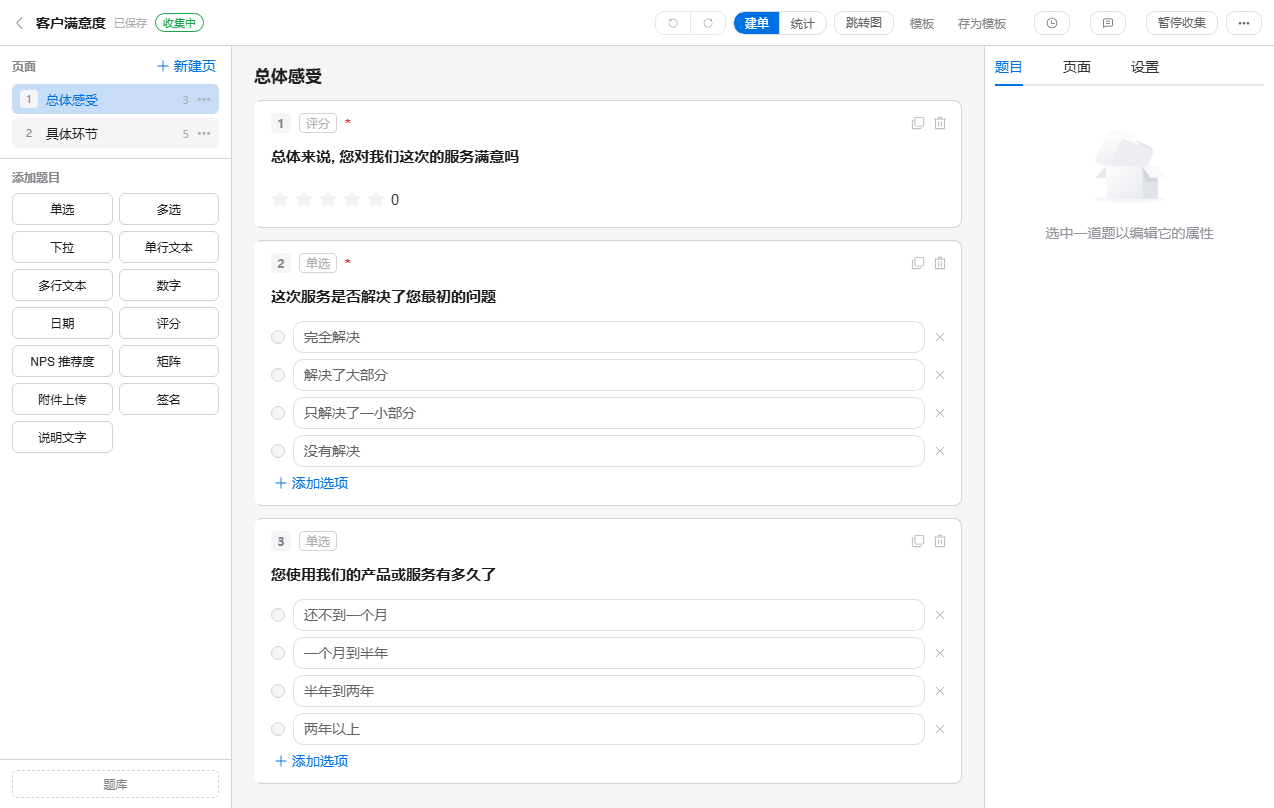Select radio button for 没有解决
The height and width of the screenshot is (808, 1274).
[x=278, y=451]
